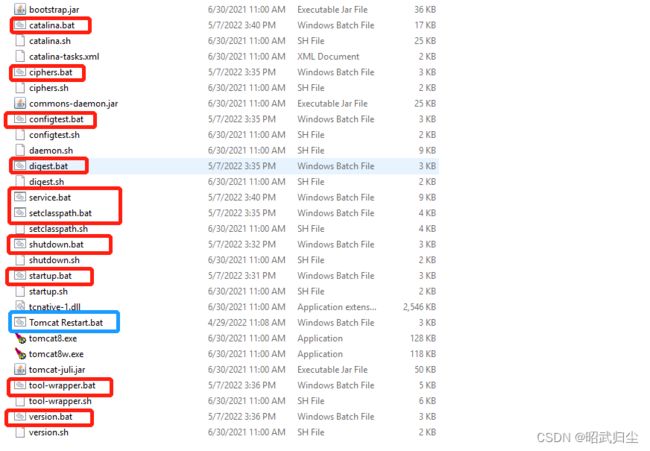Select the file name tomcat-juli.jar
650x451 pixels.
(57, 370)
